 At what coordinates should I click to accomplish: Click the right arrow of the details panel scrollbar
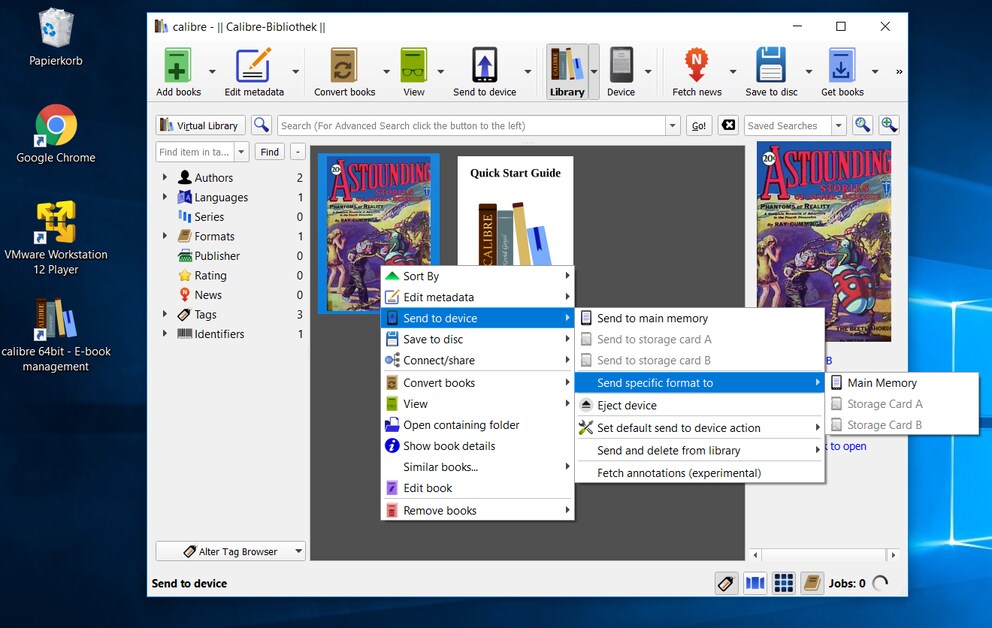coord(893,555)
